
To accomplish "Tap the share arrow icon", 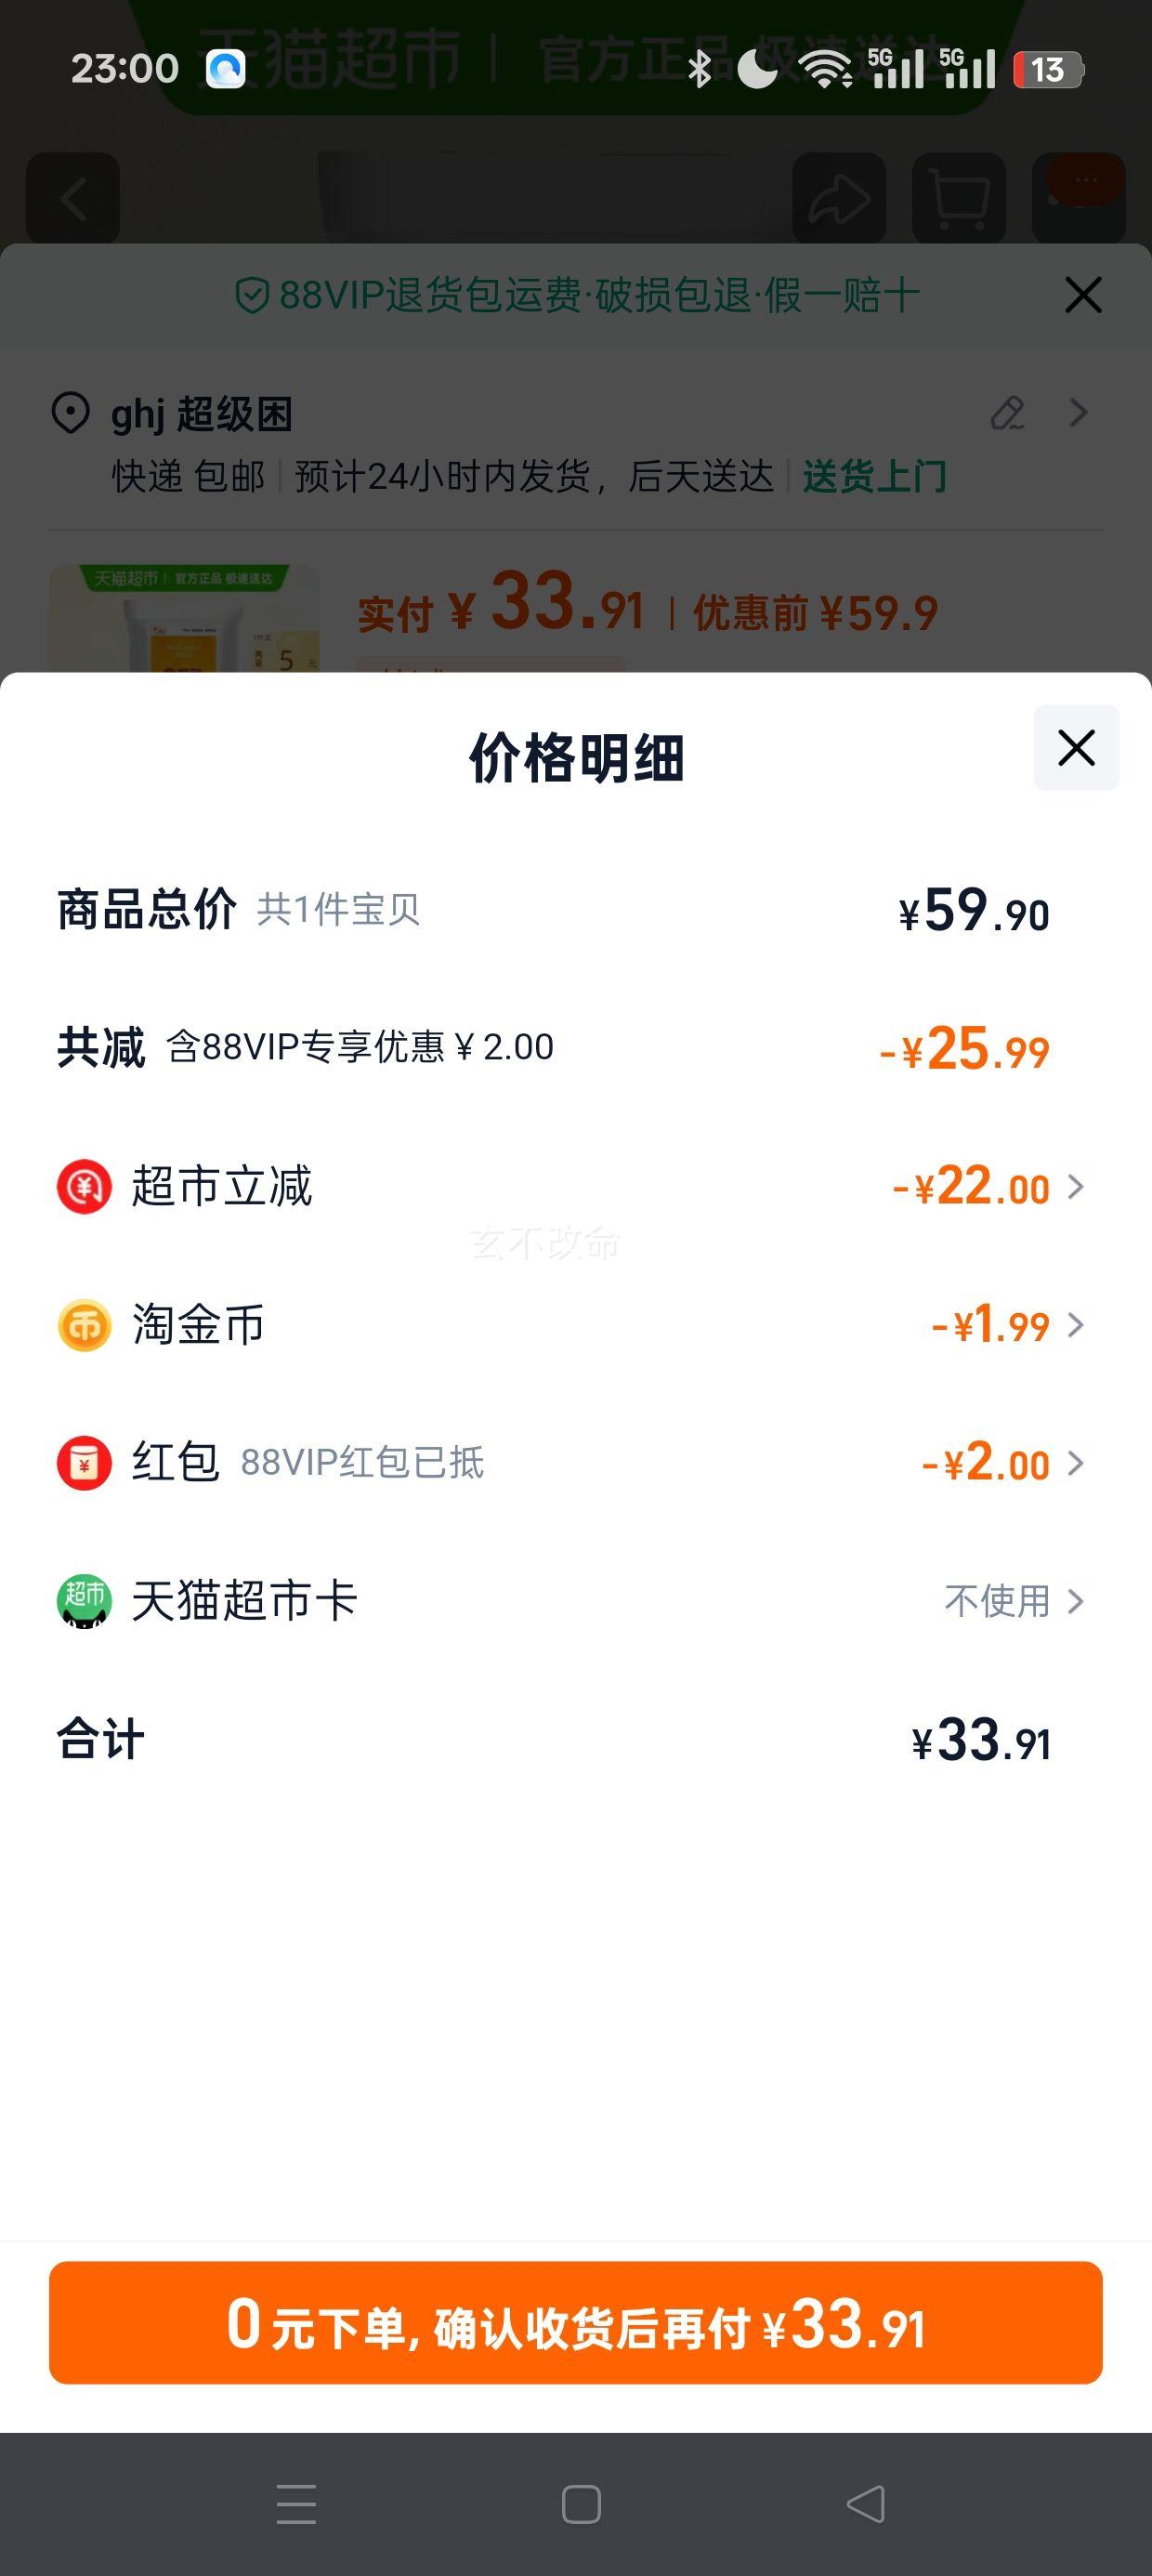I will tap(839, 198).
